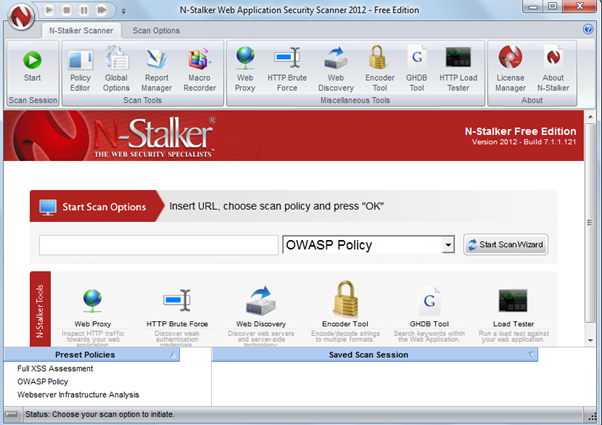This screenshot has height=425, width=602.
Task: Expand the Saved Scan Session filter arrow
Action: (x=531, y=355)
